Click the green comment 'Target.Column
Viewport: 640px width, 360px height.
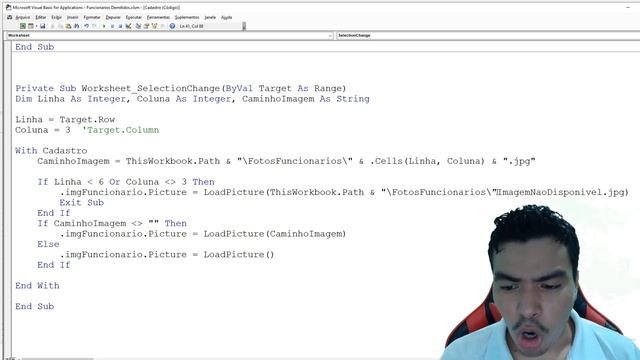[x=121, y=130]
